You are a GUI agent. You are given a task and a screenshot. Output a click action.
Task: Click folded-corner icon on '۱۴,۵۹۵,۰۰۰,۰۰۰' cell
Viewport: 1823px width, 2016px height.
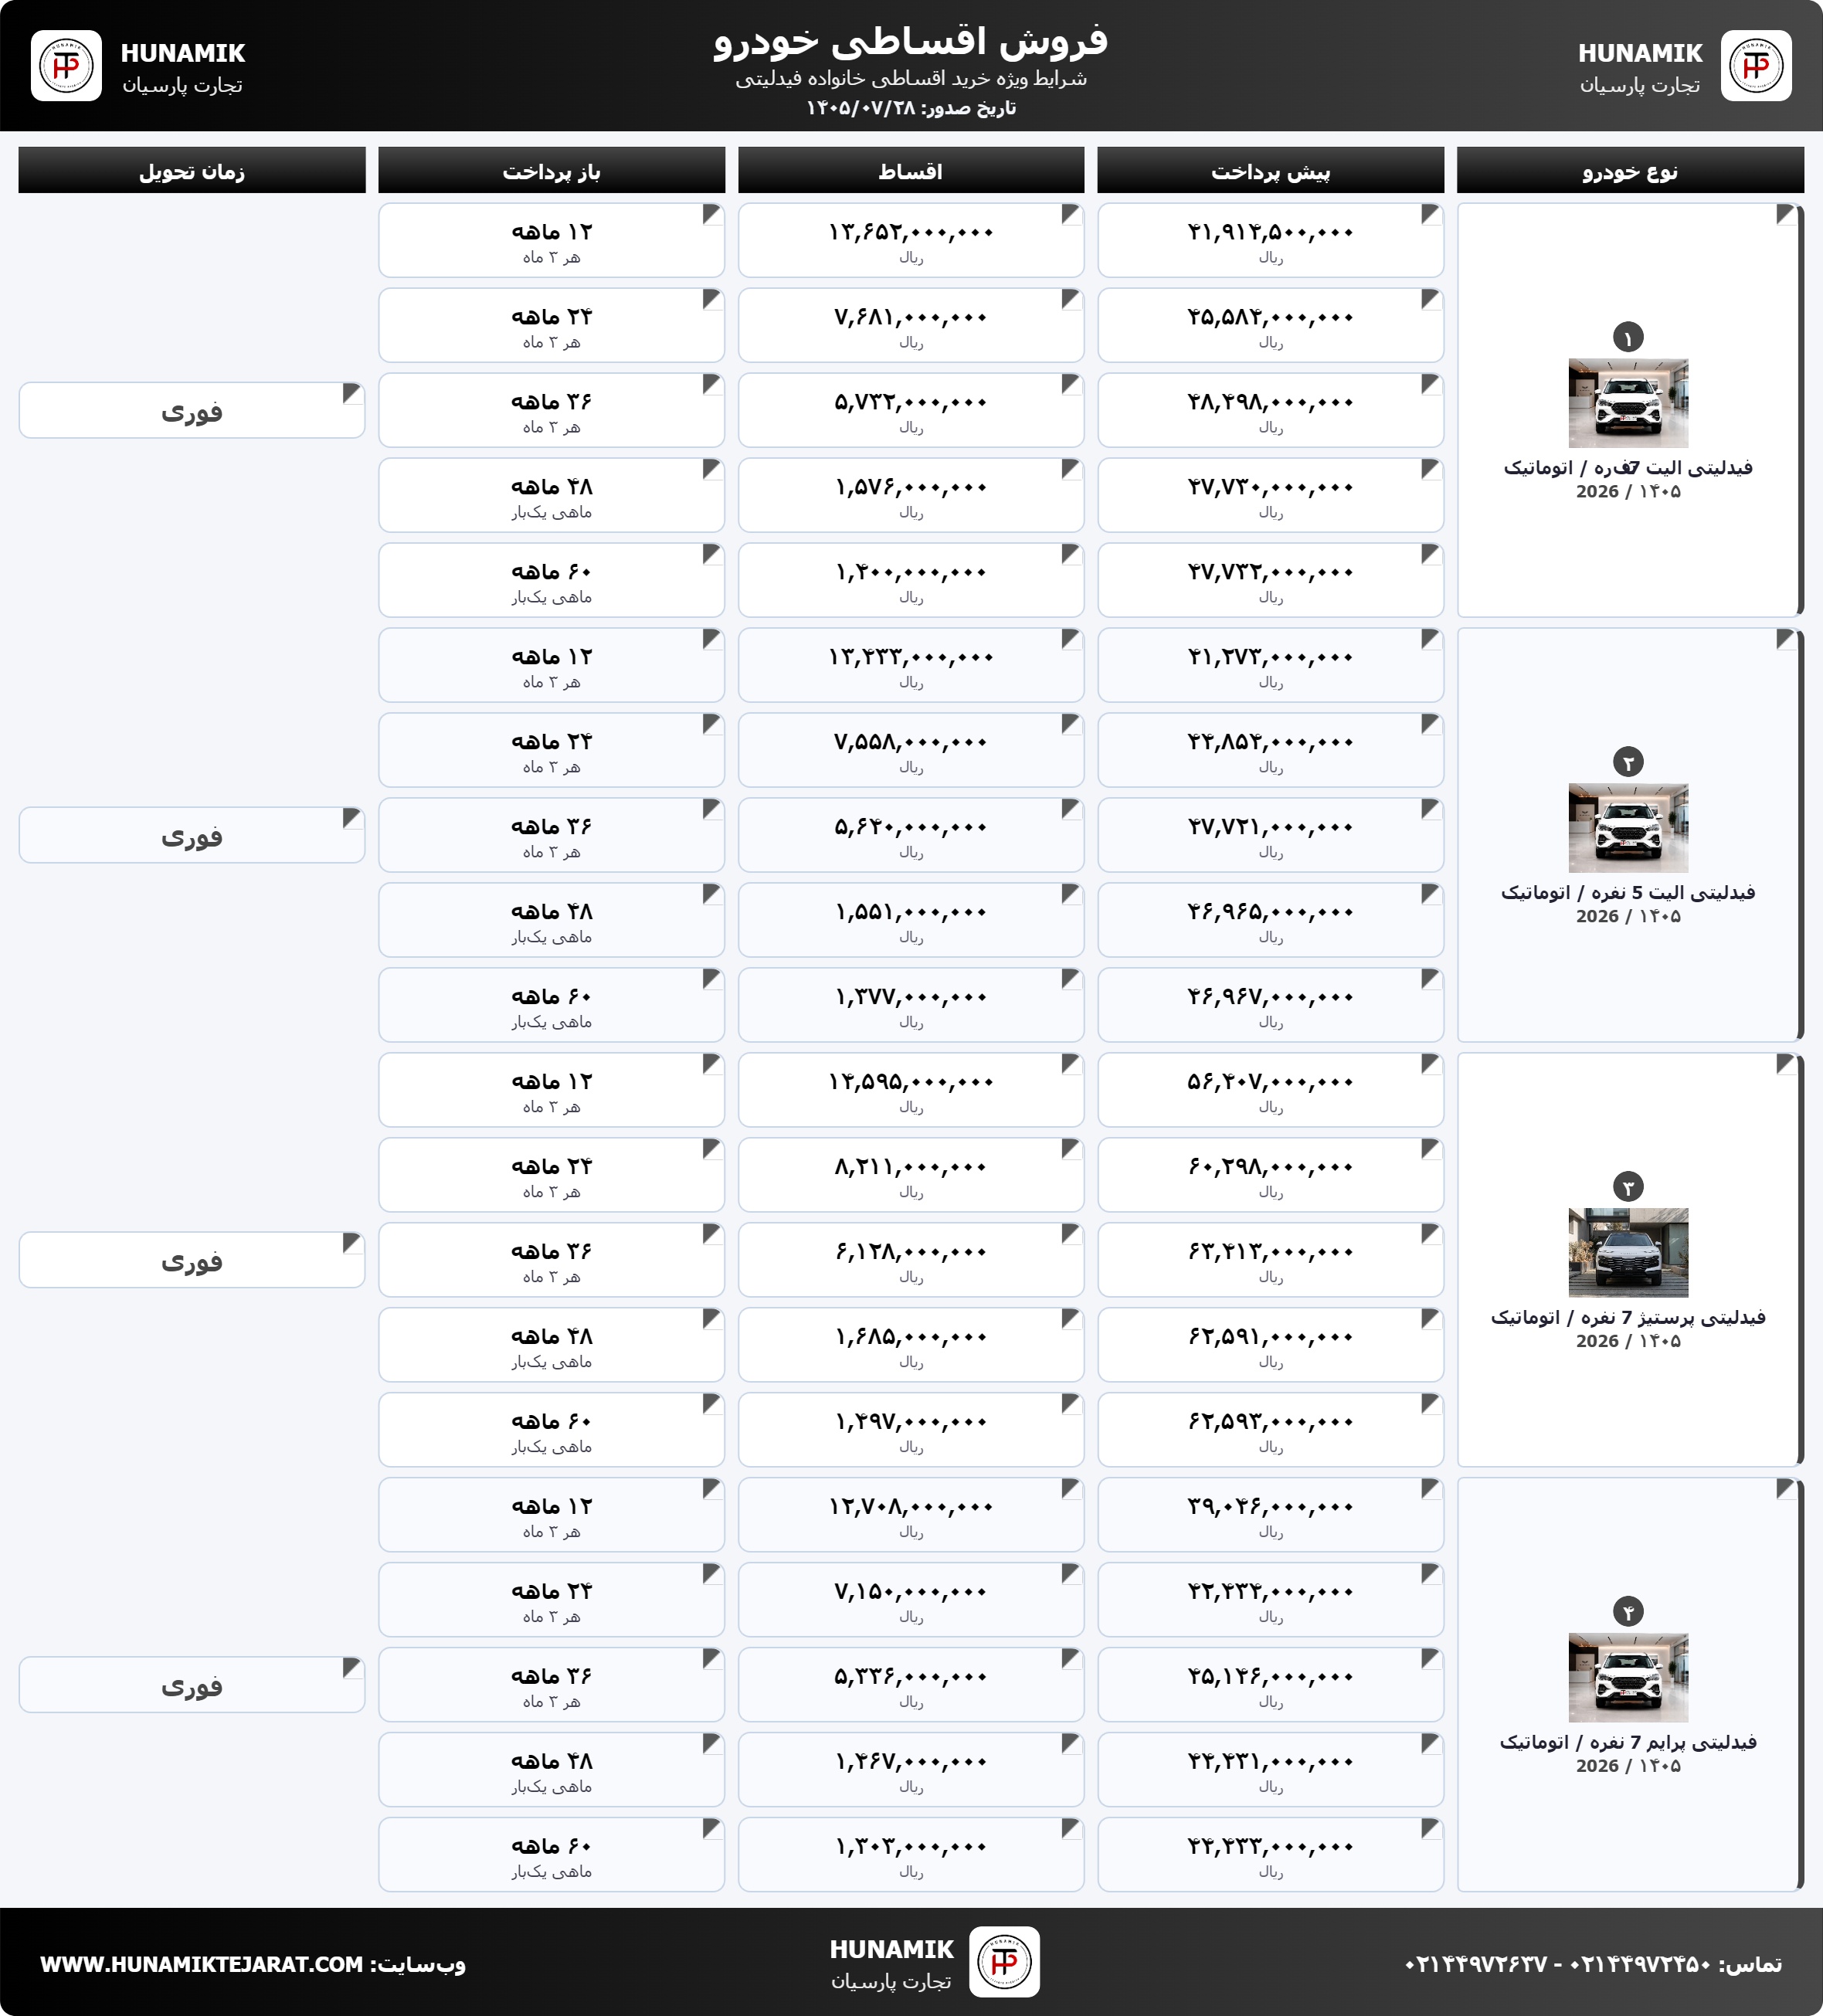tap(1071, 1064)
